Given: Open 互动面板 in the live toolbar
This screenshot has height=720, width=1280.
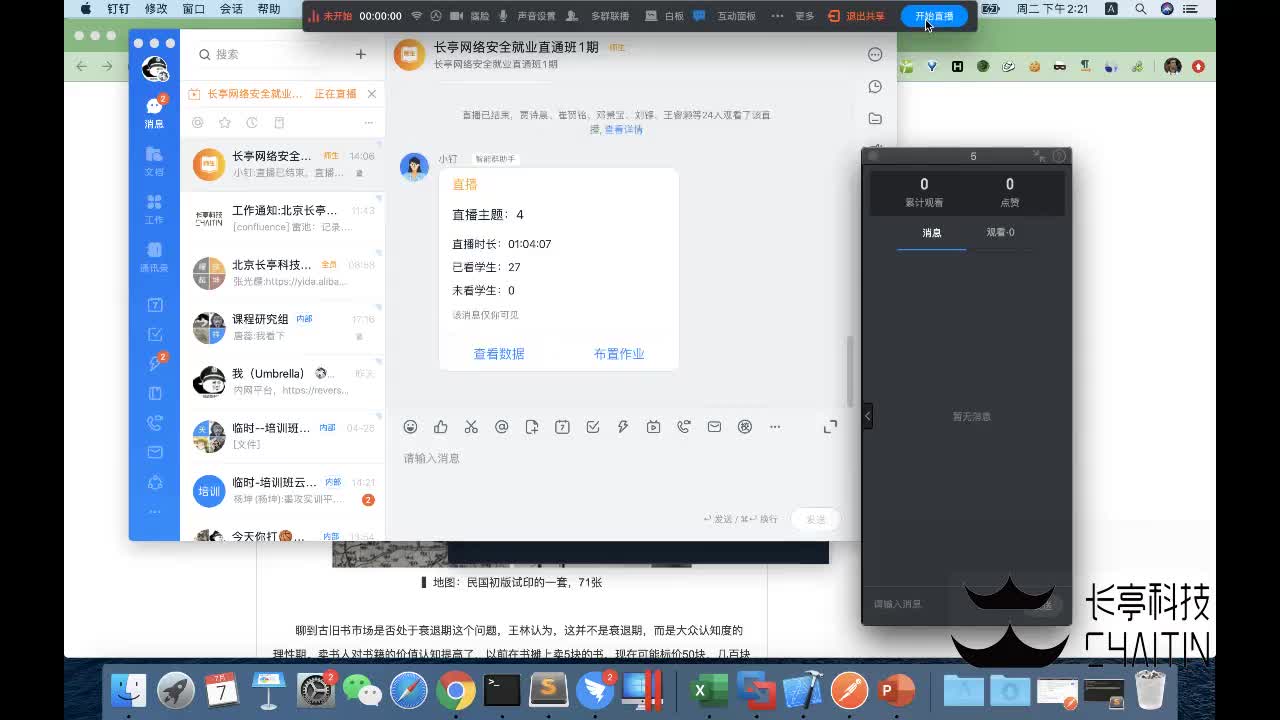Looking at the screenshot, I should point(725,16).
